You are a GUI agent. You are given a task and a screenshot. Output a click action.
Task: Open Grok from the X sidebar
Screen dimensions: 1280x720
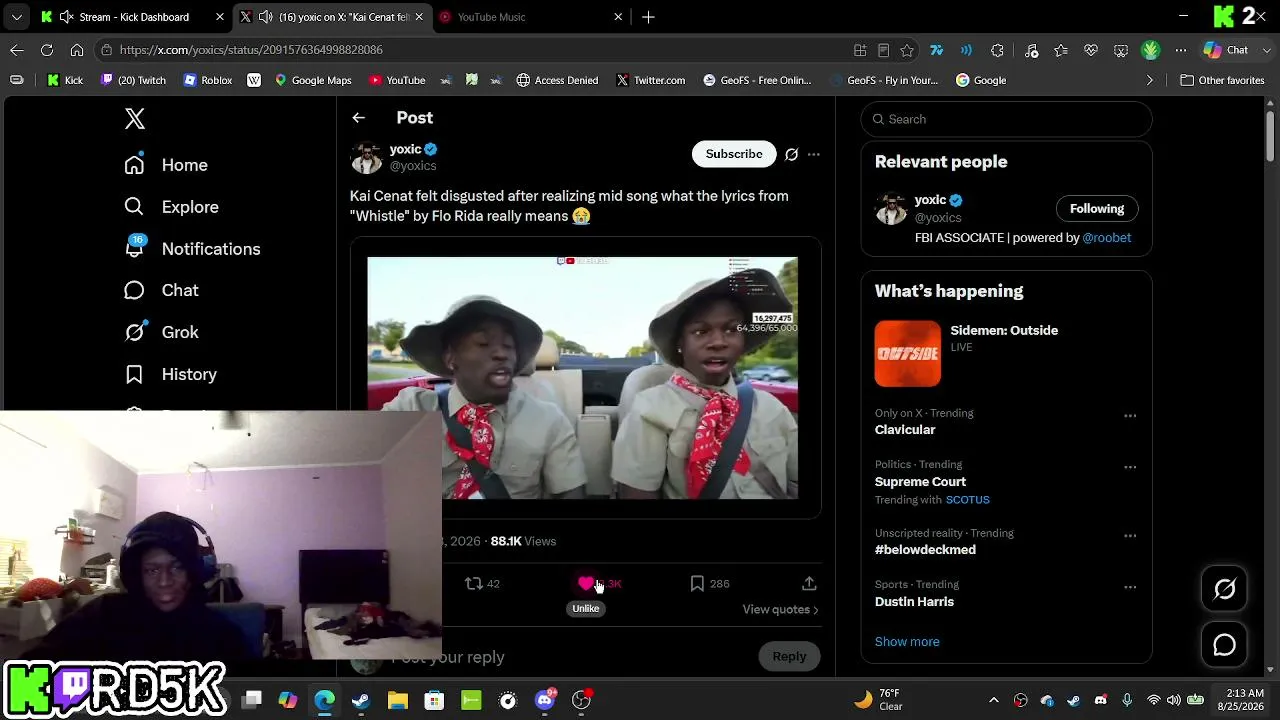(x=161, y=332)
